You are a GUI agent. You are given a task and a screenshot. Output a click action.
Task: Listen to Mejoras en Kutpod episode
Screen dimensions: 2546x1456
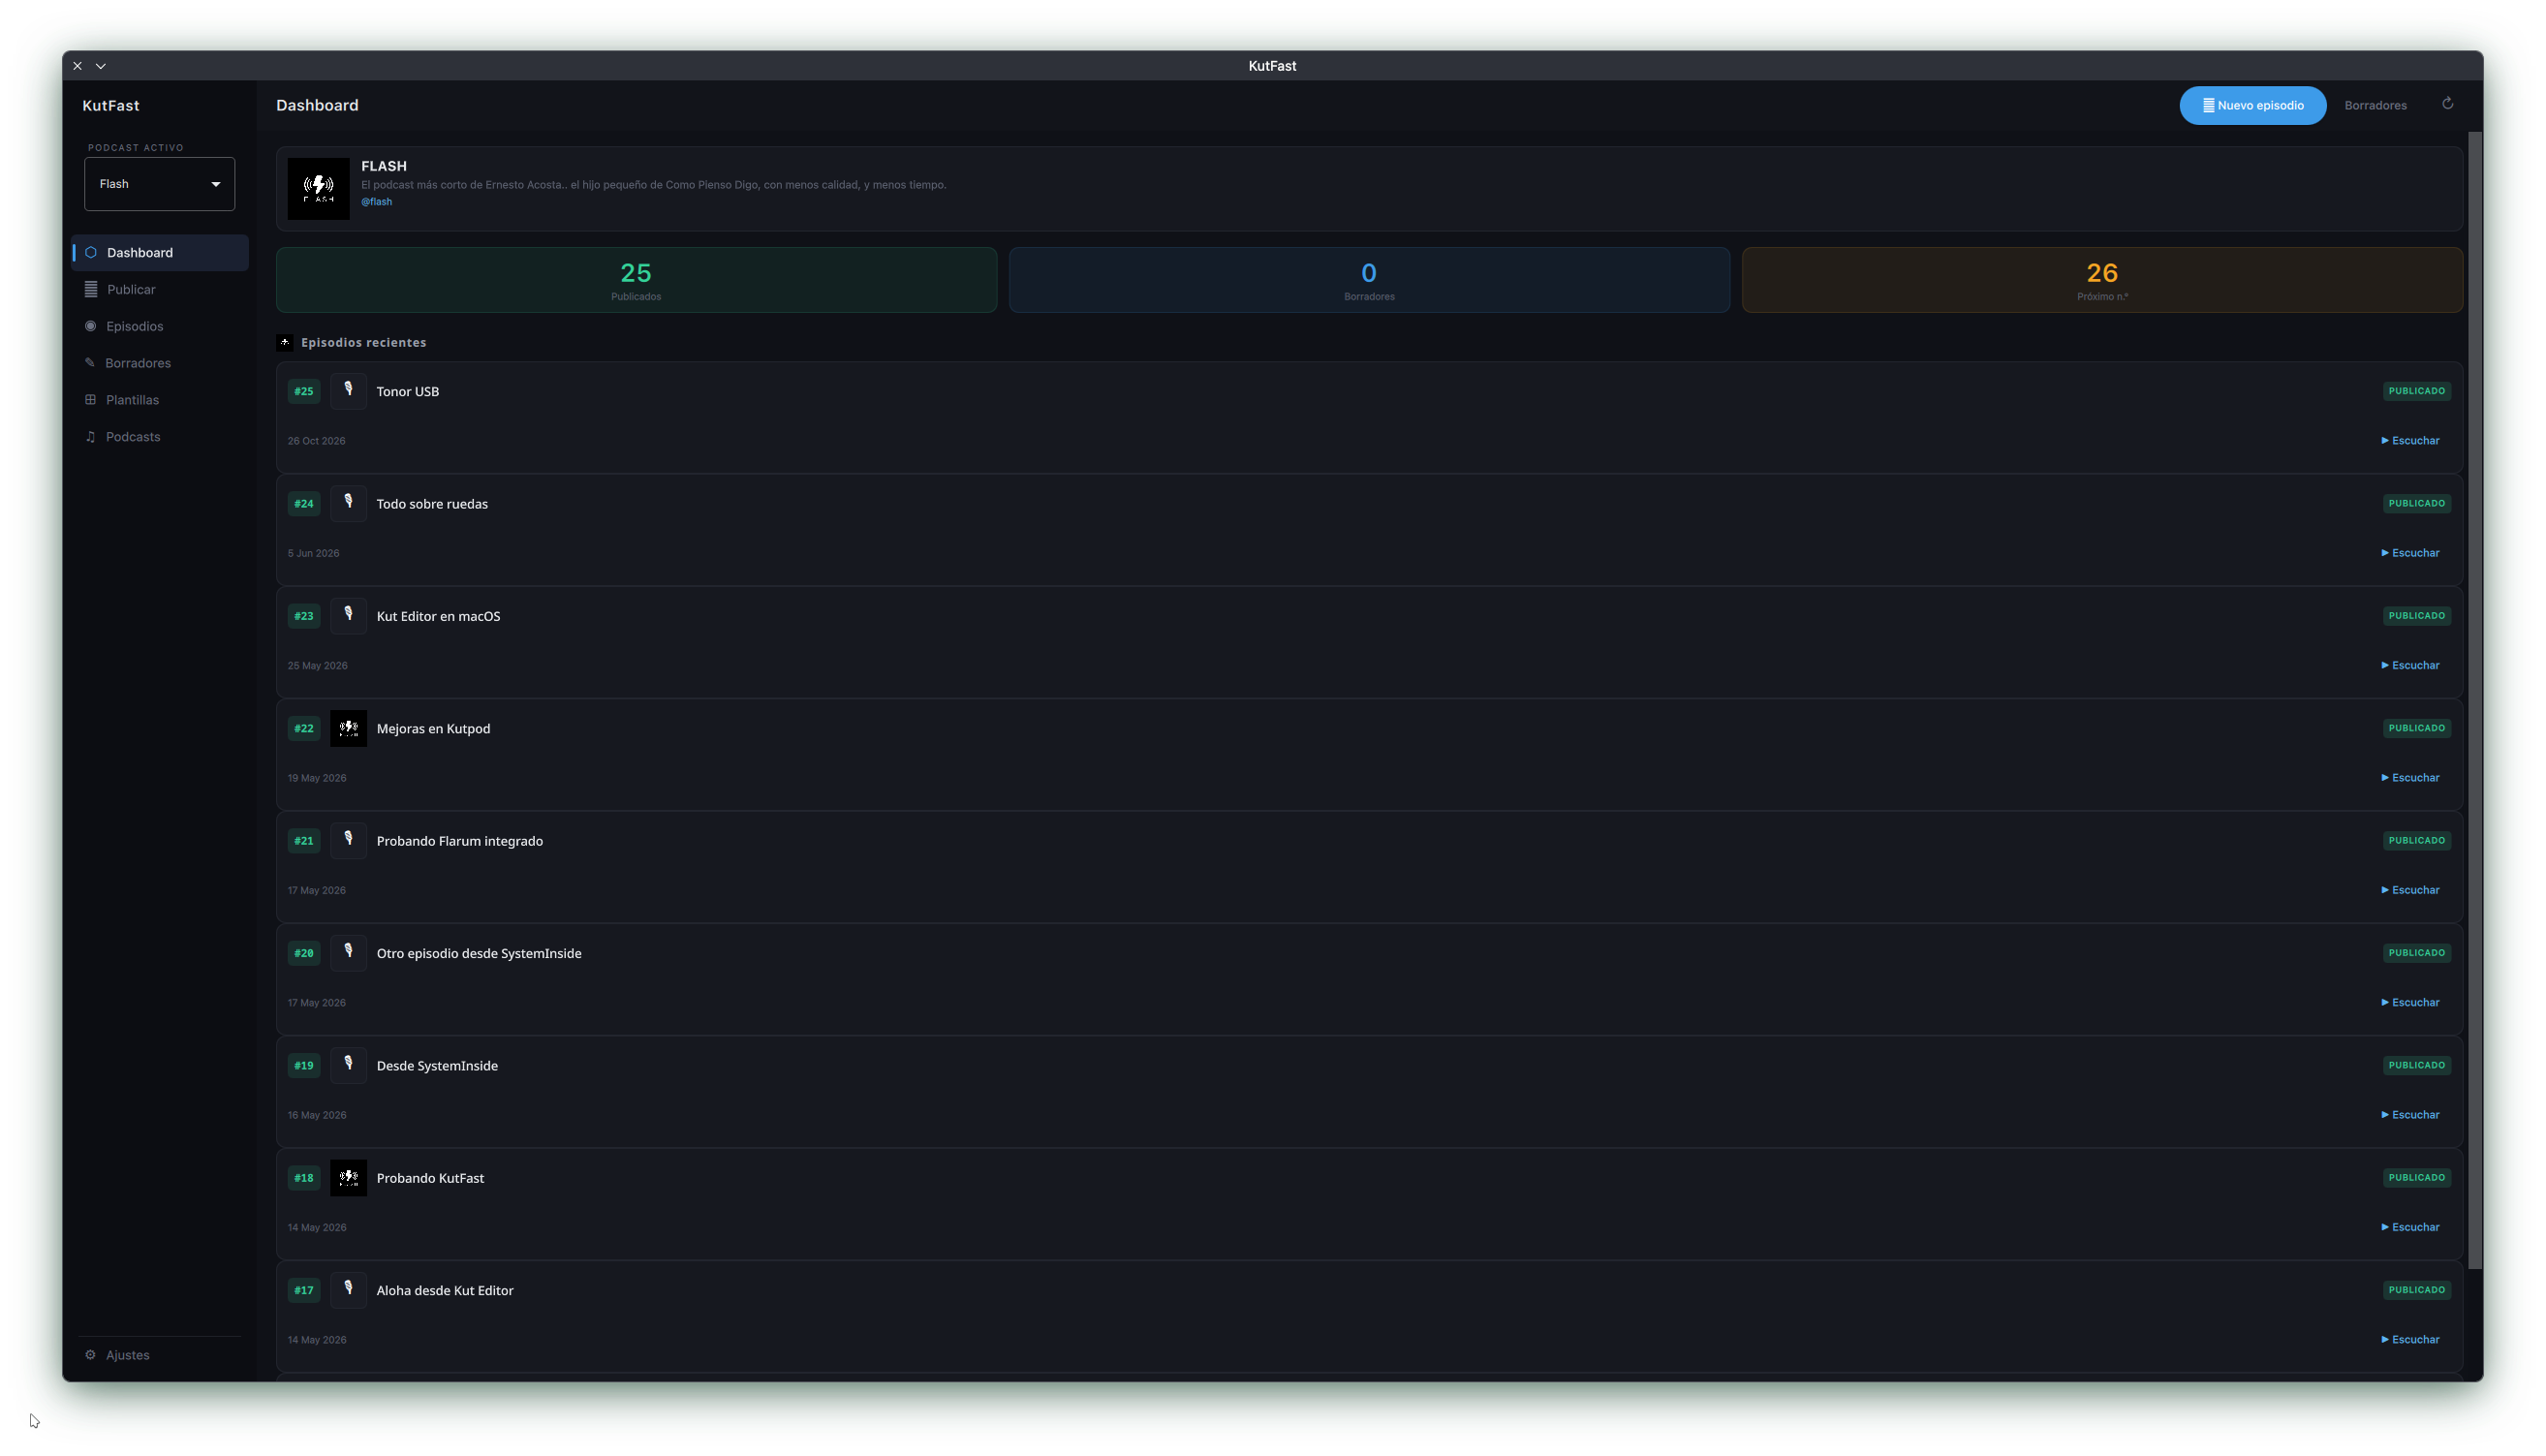tap(2410, 778)
